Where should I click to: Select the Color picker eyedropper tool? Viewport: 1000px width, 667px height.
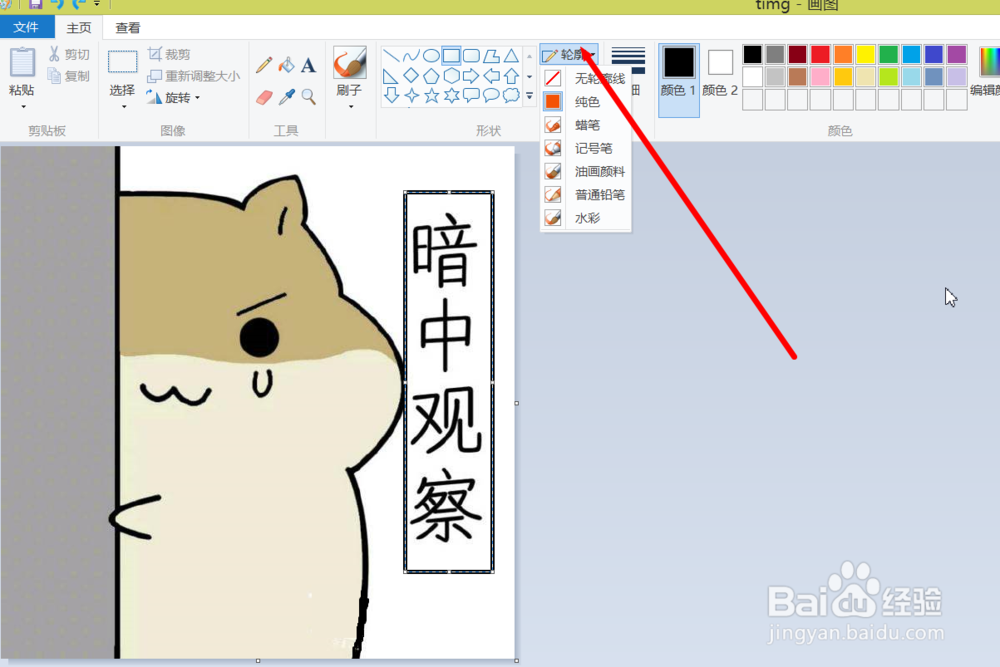[286, 97]
